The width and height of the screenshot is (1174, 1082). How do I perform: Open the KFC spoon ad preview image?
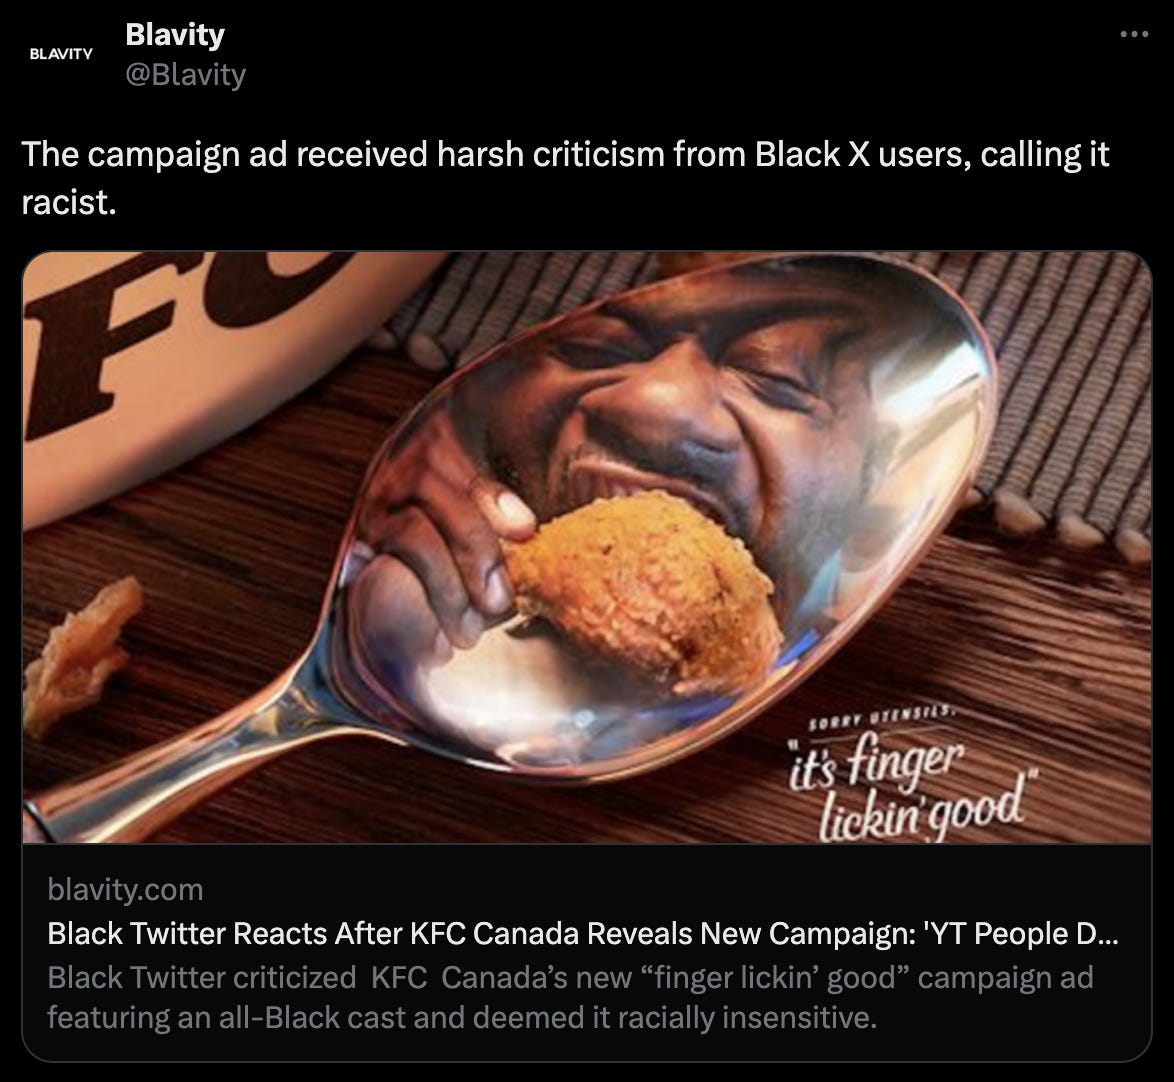click(x=587, y=547)
